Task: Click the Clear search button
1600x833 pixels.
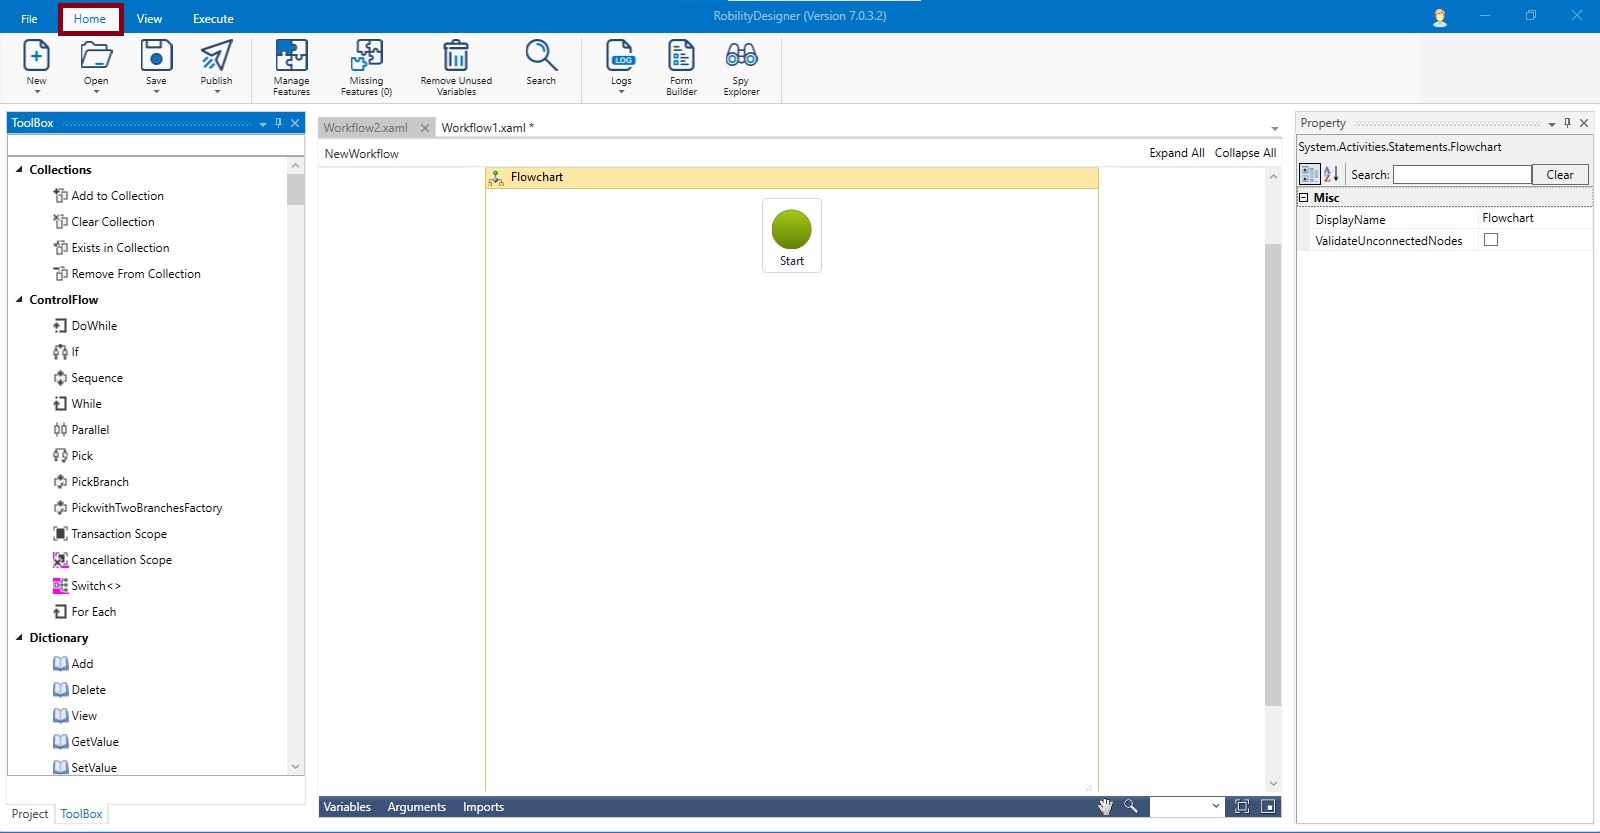Action: coord(1559,175)
